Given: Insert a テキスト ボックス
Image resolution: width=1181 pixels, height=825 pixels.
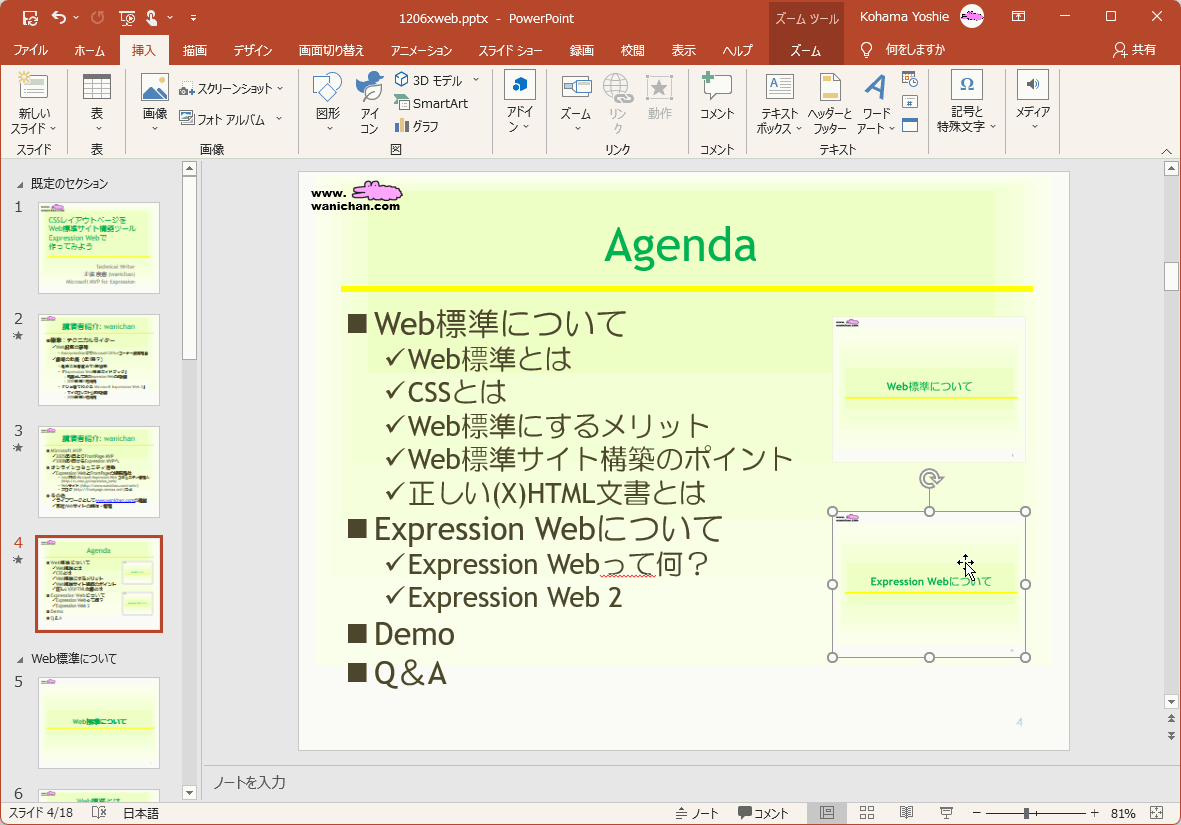Looking at the screenshot, I should point(780,103).
